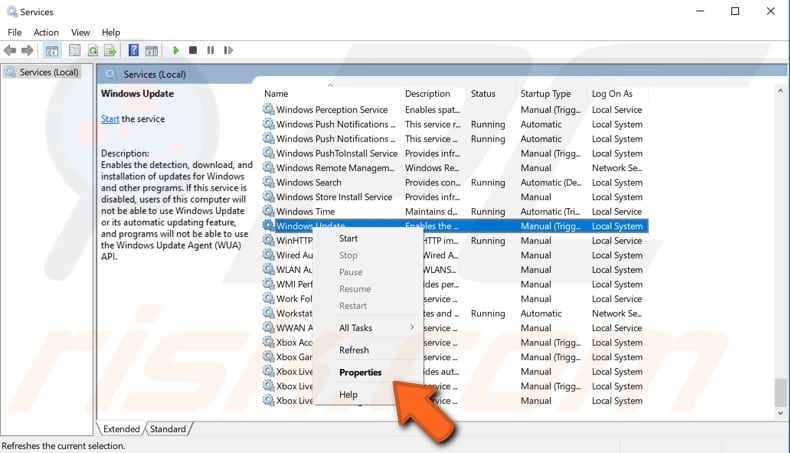Click the Work Fol service name
790x453 pixels.
click(294, 299)
